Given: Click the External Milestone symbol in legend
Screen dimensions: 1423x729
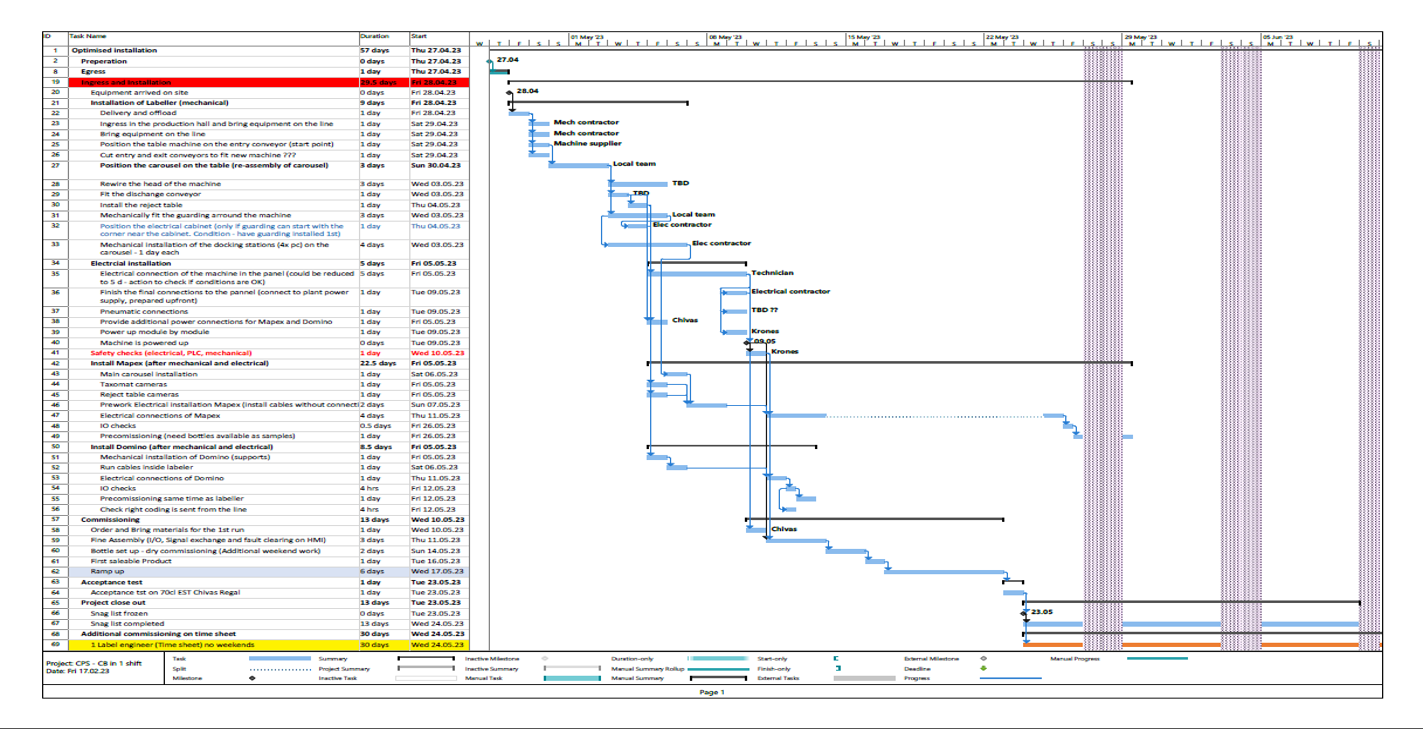Looking at the screenshot, I should point(984,659).
